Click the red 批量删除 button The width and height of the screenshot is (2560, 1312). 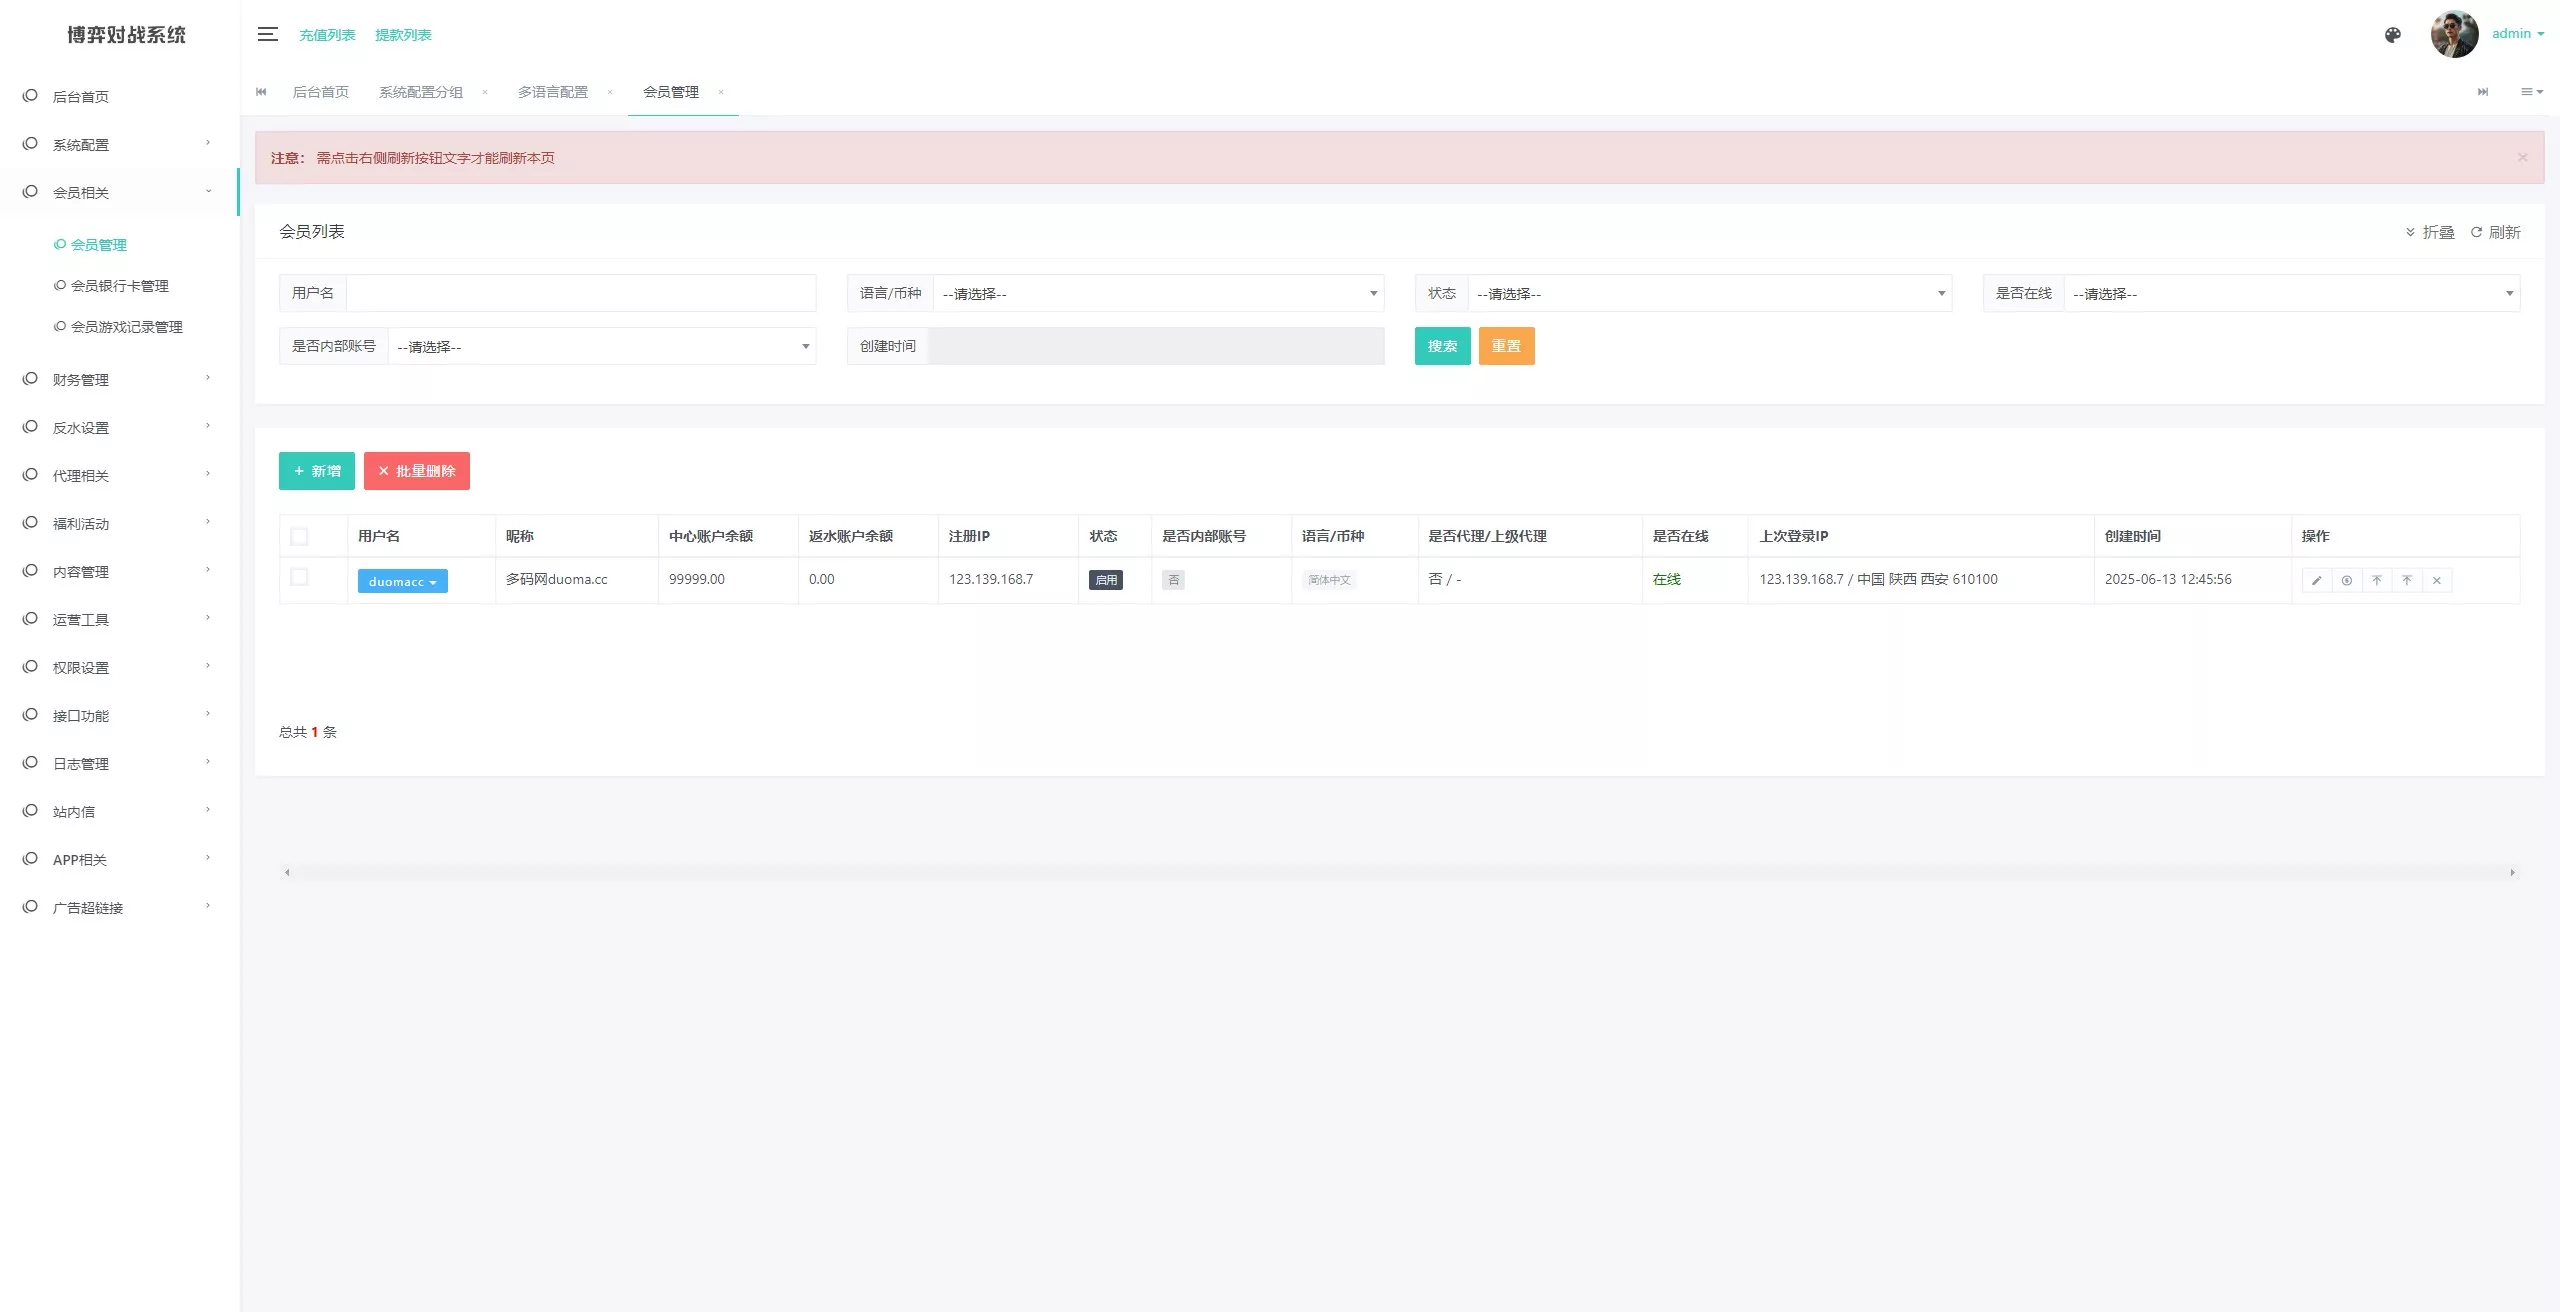(416, 471)
